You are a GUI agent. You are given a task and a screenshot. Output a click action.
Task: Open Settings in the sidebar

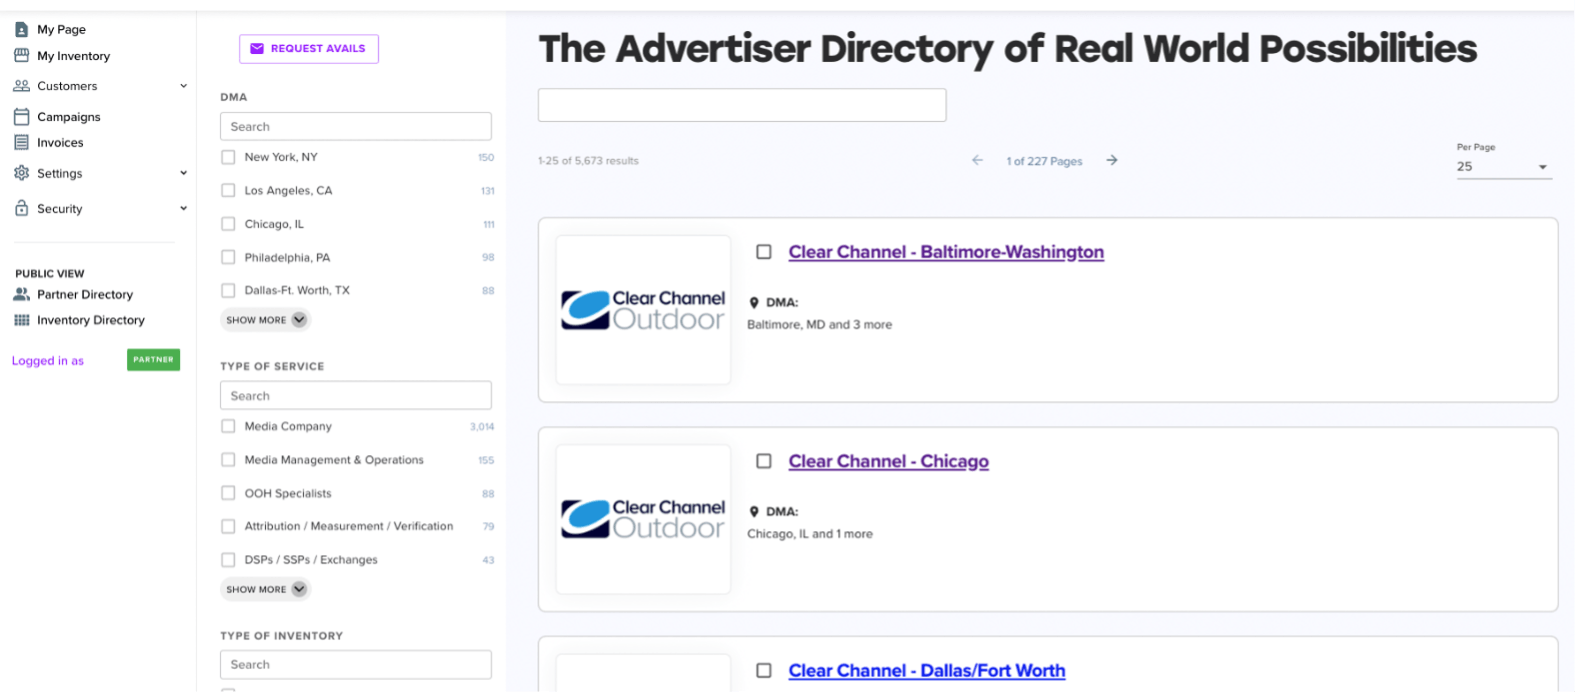[x=60, y=173]
